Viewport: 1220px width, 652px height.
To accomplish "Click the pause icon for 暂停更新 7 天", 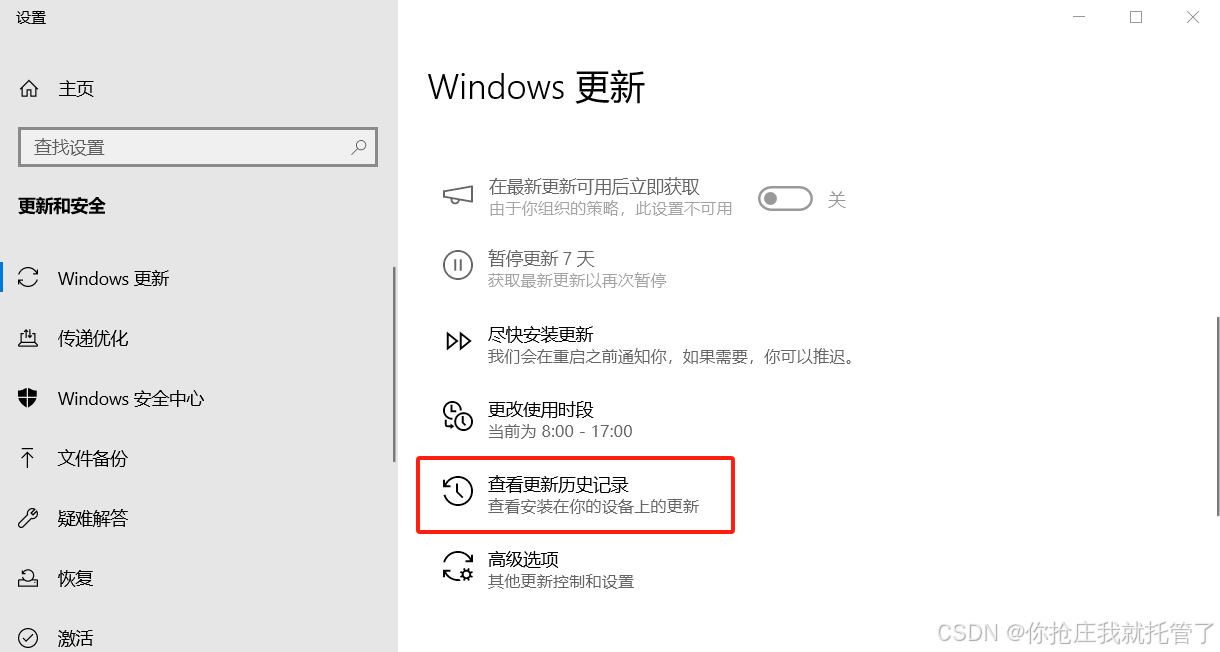I will [458, 265].
